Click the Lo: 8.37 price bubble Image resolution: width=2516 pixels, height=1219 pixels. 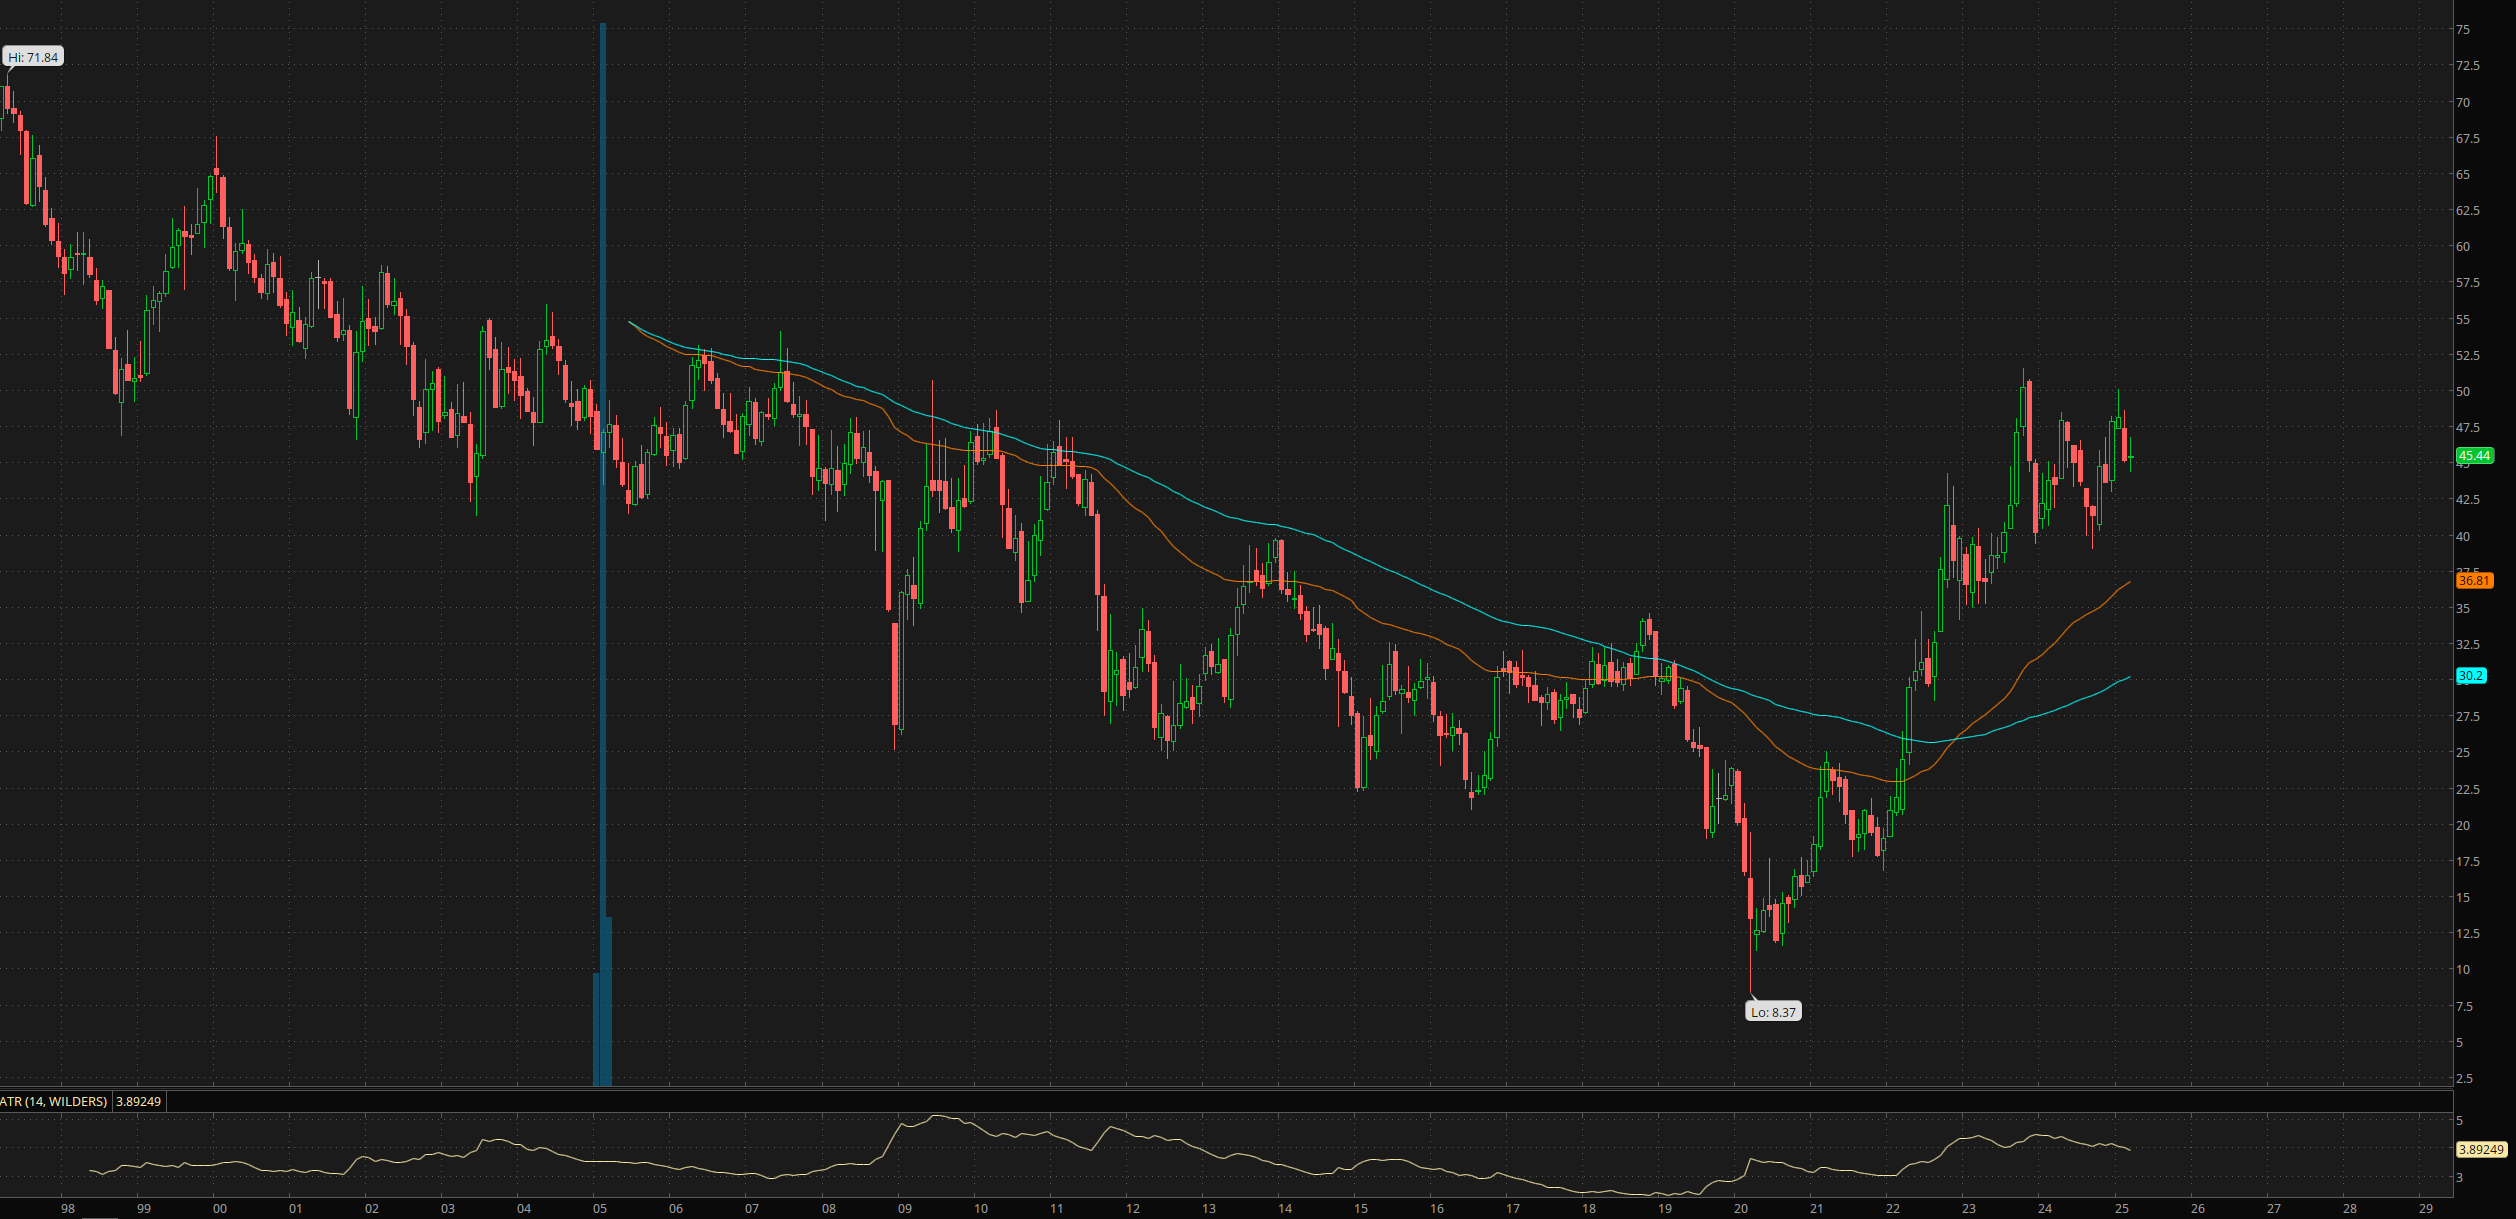pyautogui.click(x=1773, y=1012)
